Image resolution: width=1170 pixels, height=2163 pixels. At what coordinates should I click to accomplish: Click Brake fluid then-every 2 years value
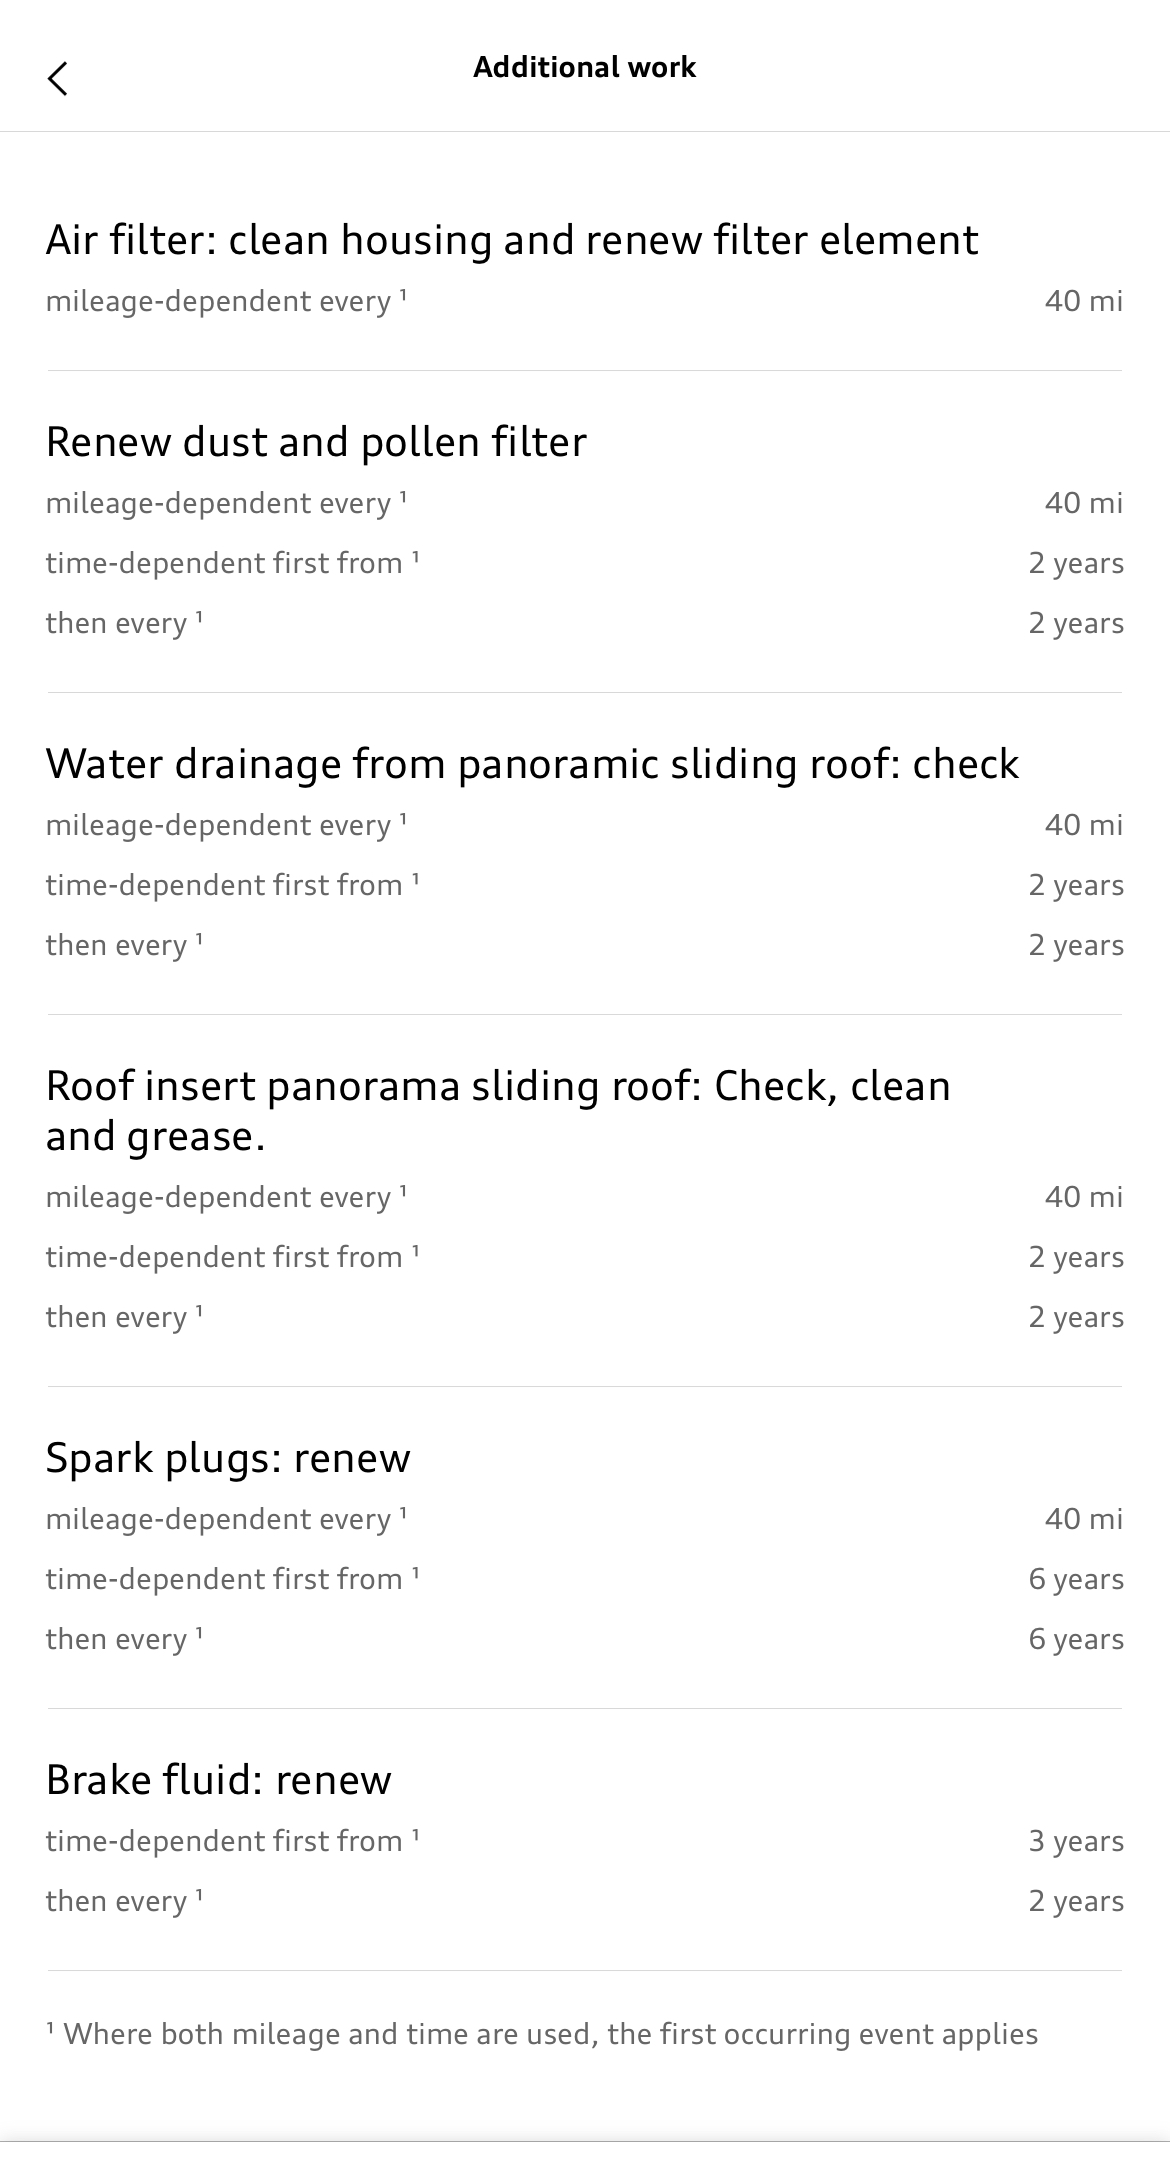(x=1075, y=1901)
